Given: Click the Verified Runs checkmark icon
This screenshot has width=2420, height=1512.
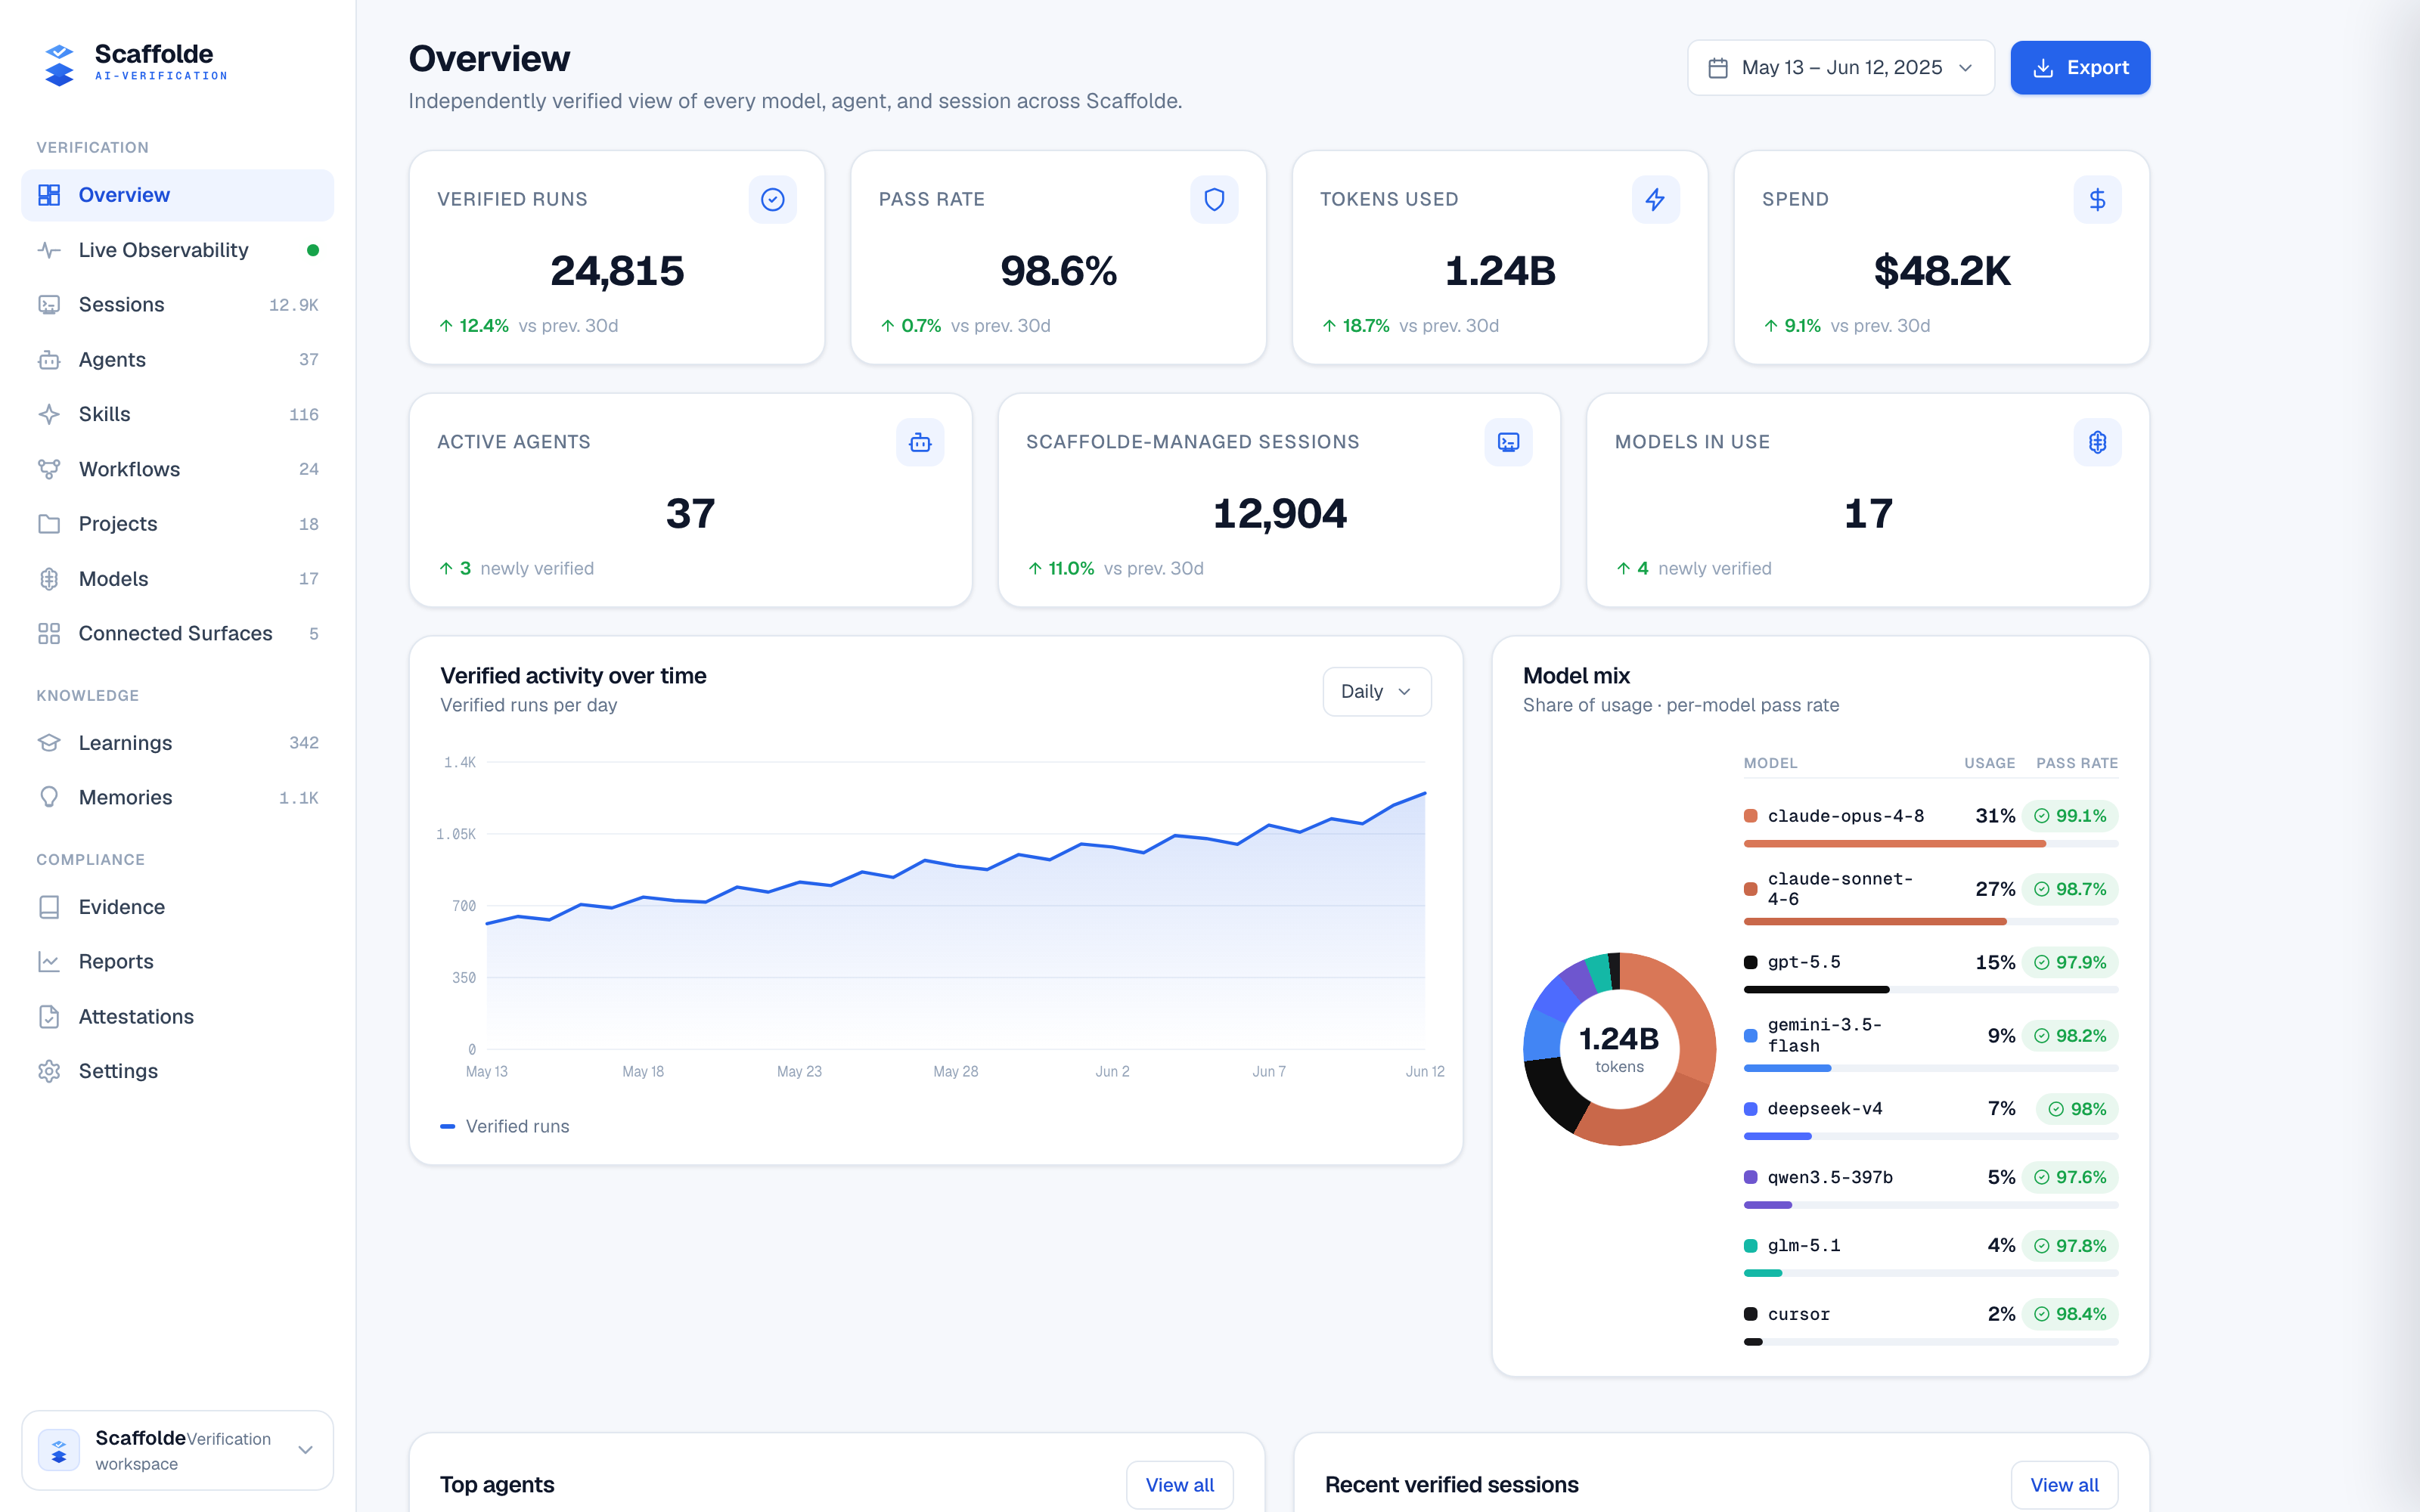Looking at the screenshot, I should coord(772,199).
